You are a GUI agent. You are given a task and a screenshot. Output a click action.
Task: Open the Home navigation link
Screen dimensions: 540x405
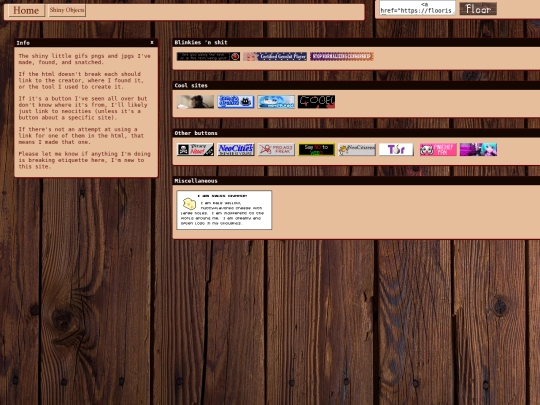(27, 10)
